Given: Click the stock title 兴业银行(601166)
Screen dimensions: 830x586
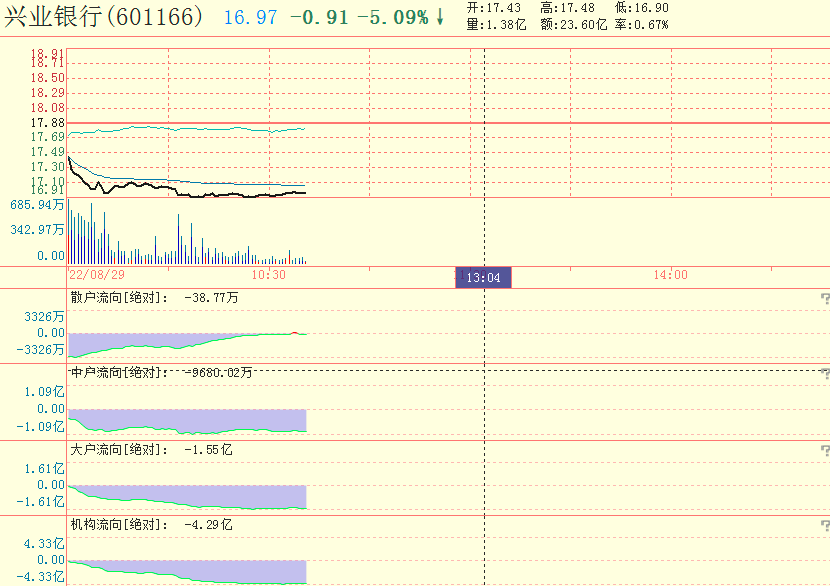Looking at the screenshot, I should click(x=104, y=16).
